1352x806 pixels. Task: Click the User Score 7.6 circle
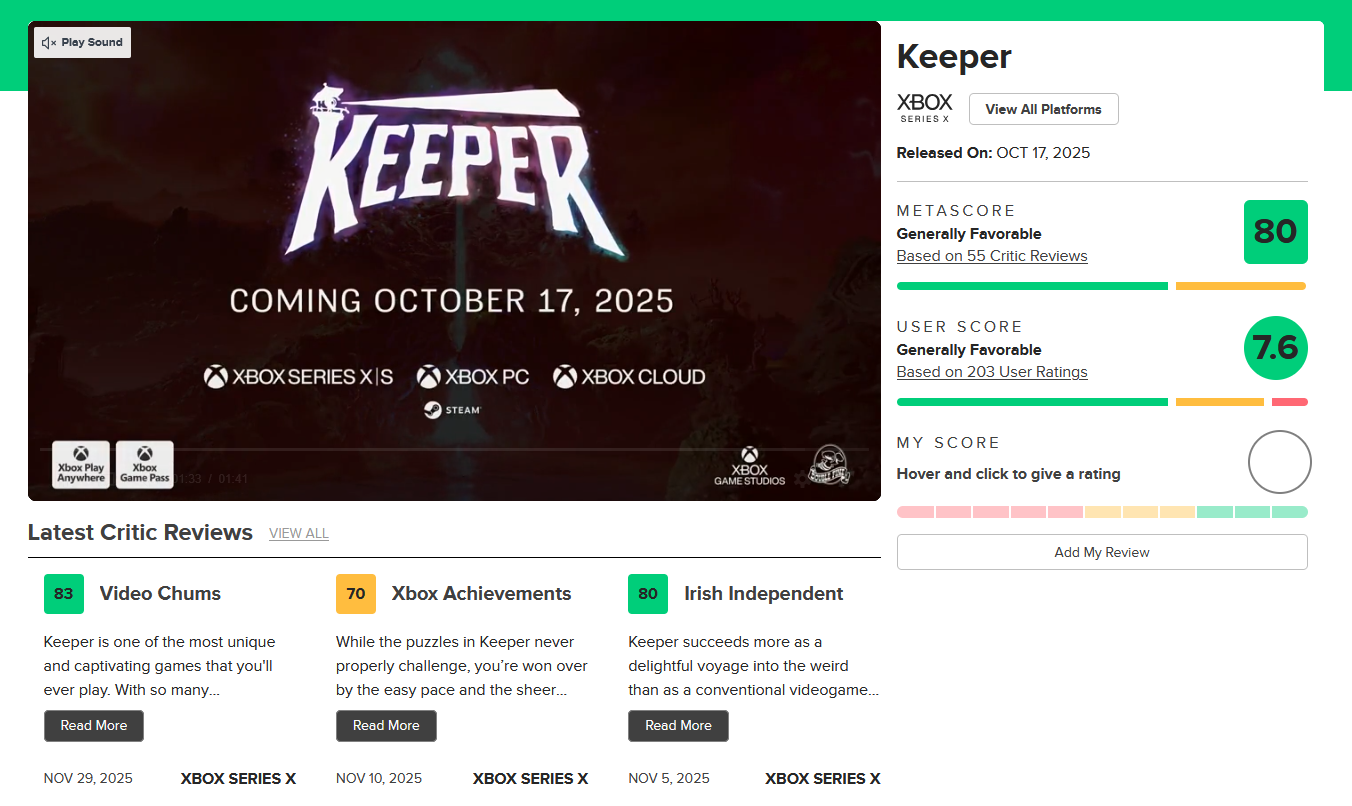tap(1275, 348)
